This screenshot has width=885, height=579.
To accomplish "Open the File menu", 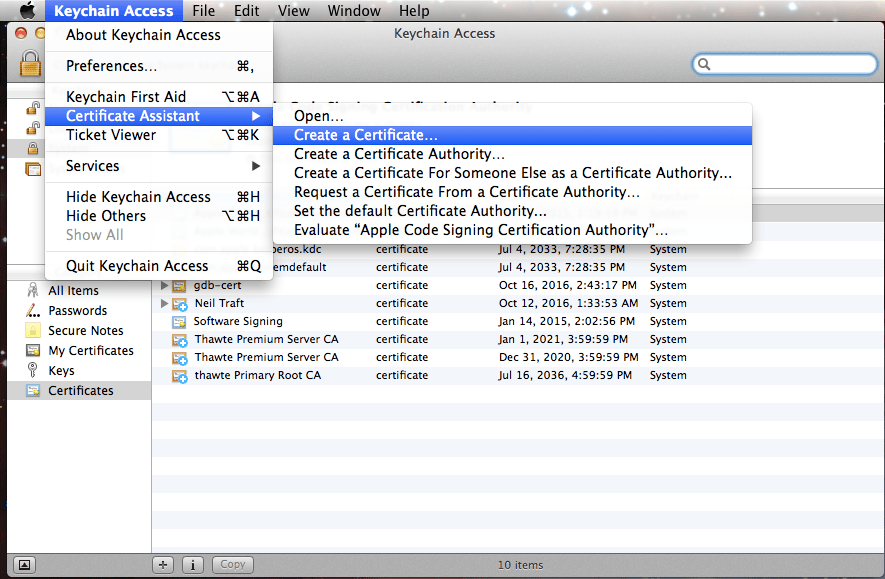I will (203, 11).
